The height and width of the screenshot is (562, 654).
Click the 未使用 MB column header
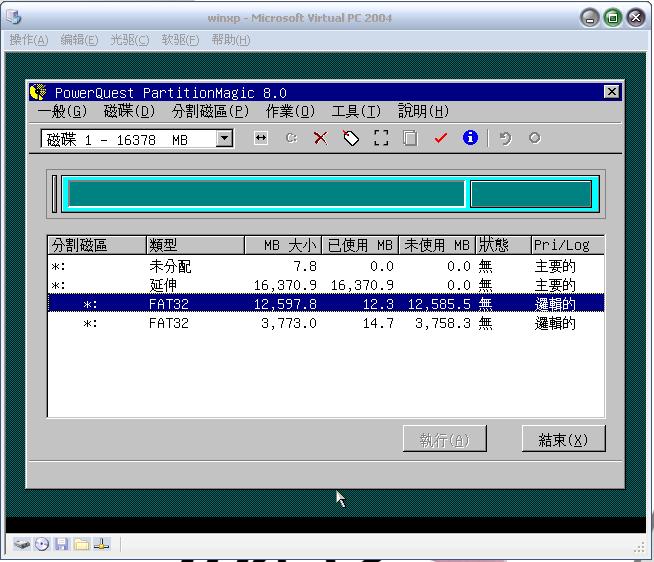437,245
